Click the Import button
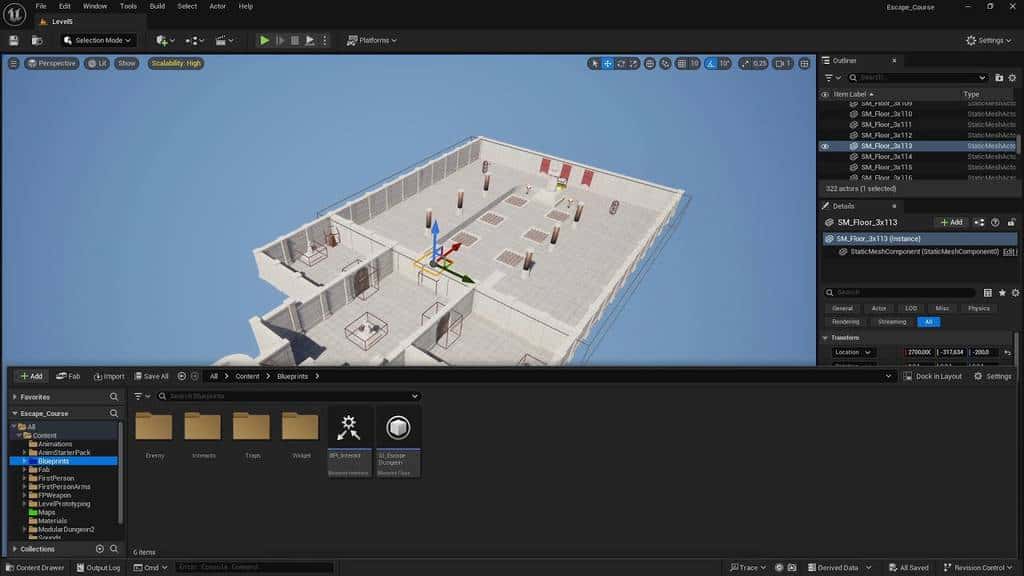Viewport: 1024px width, 576px height. 109,377
